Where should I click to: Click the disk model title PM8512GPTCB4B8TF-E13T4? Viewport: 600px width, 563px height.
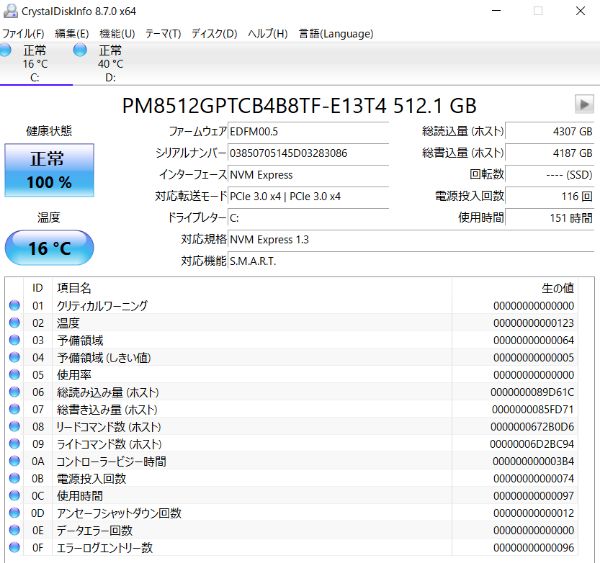point(254,106)
